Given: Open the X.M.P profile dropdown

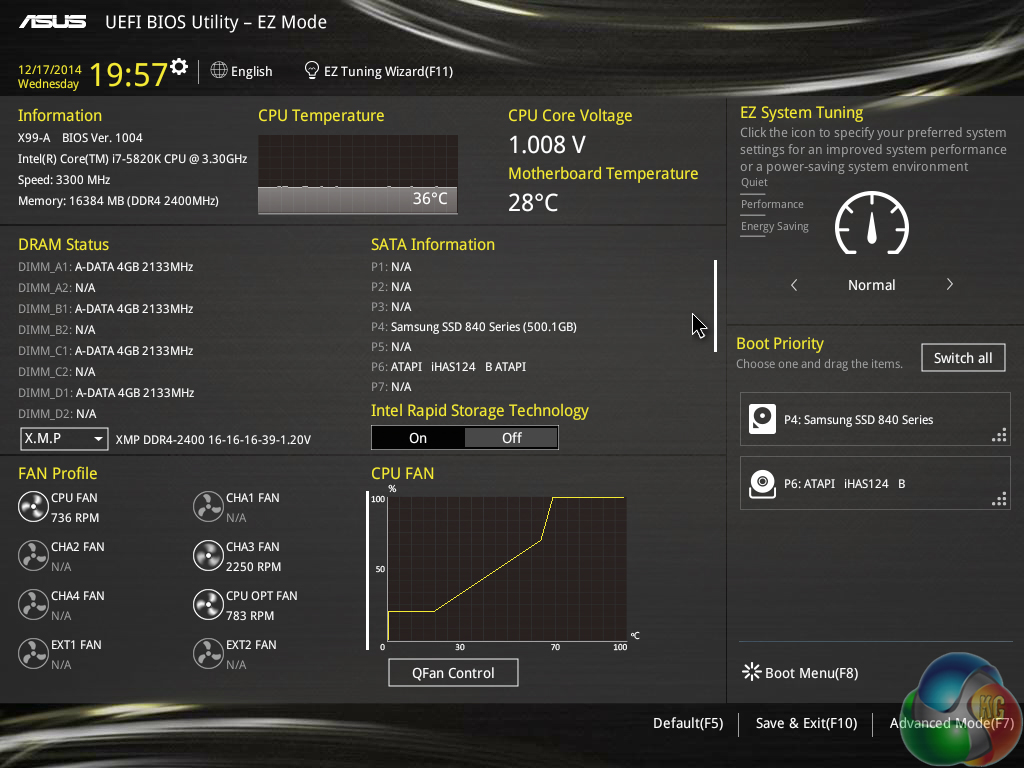Looking at the screenshot, I should click(64, 439).
